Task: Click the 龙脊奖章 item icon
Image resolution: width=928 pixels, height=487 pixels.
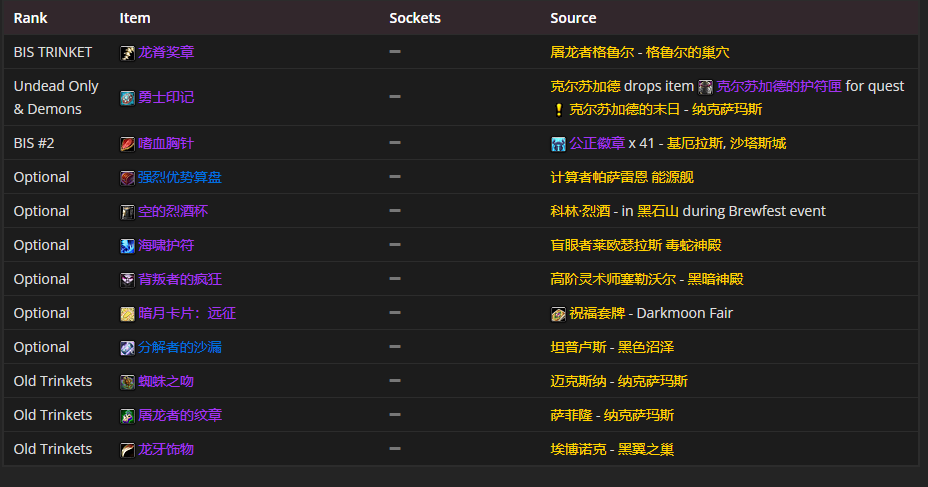Action: click(127, 53)
